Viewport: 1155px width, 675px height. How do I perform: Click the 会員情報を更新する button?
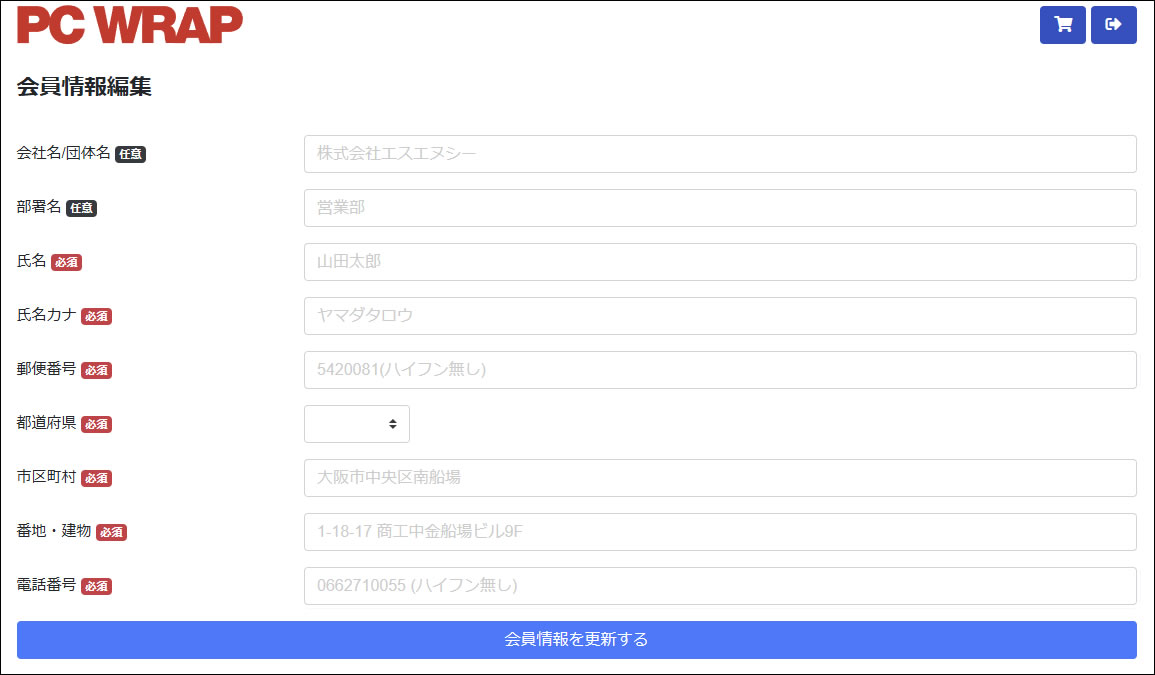577,640
